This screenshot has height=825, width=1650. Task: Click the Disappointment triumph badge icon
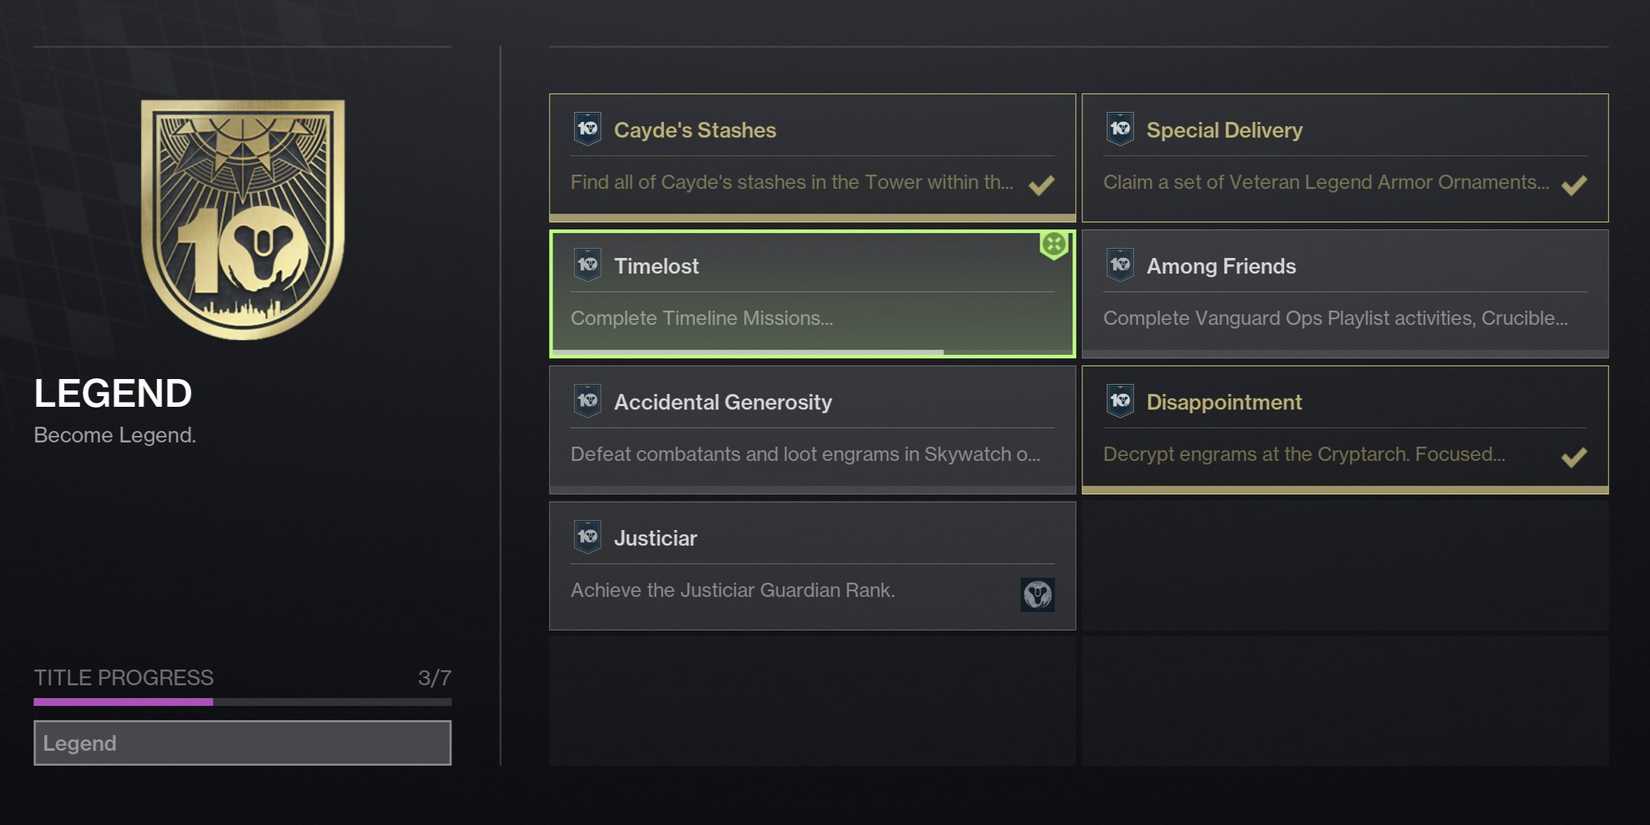point(1120,401)
